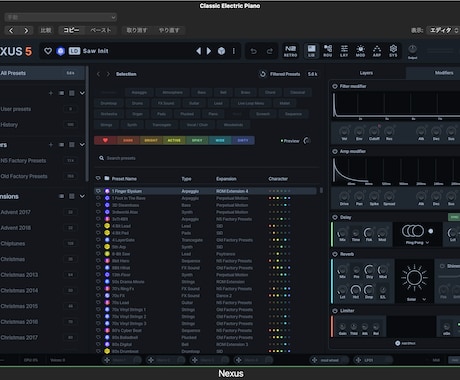Switch to the Layers tab
Screen dimensions: 460x380
point(366,73)
